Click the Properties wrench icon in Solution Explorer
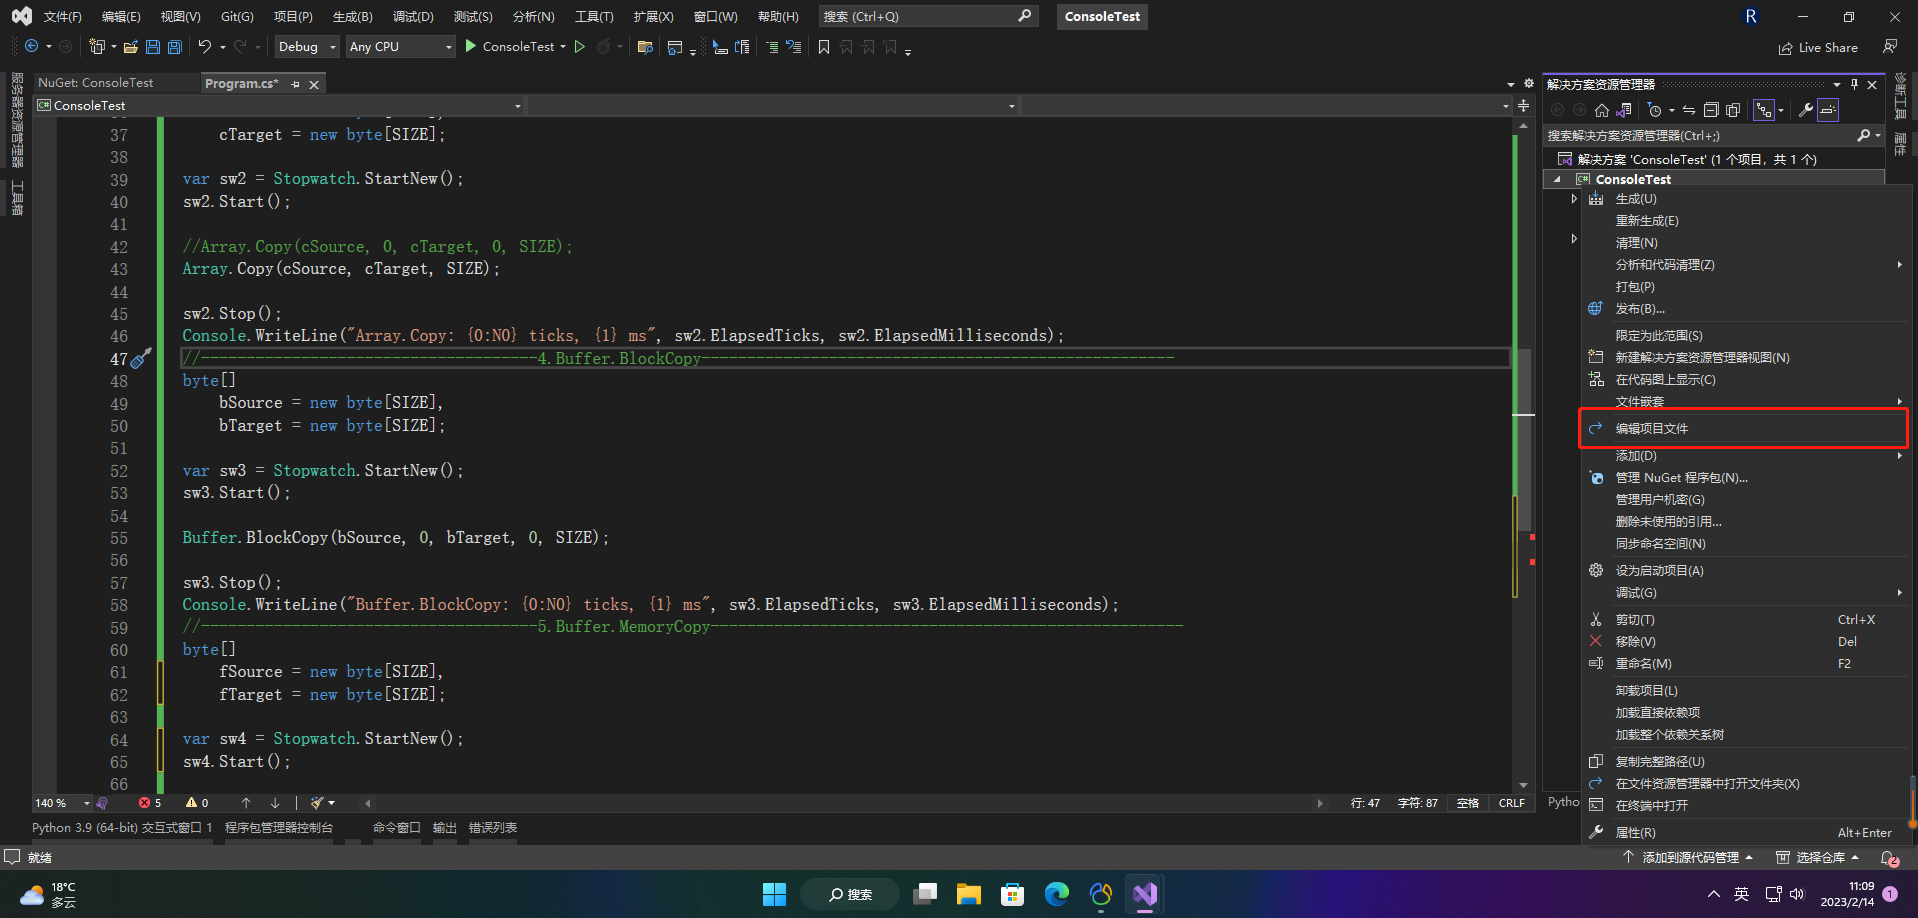 (x=1806, y=110)
